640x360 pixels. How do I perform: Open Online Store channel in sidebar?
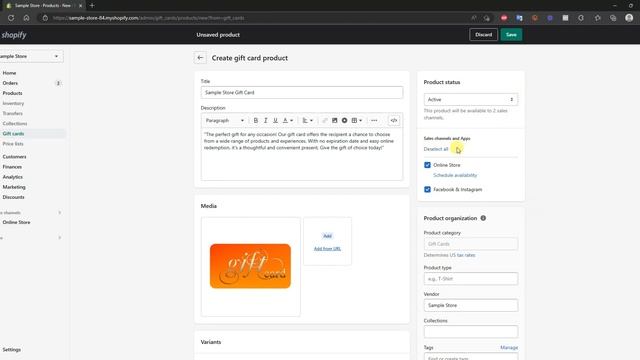[16, 222]
